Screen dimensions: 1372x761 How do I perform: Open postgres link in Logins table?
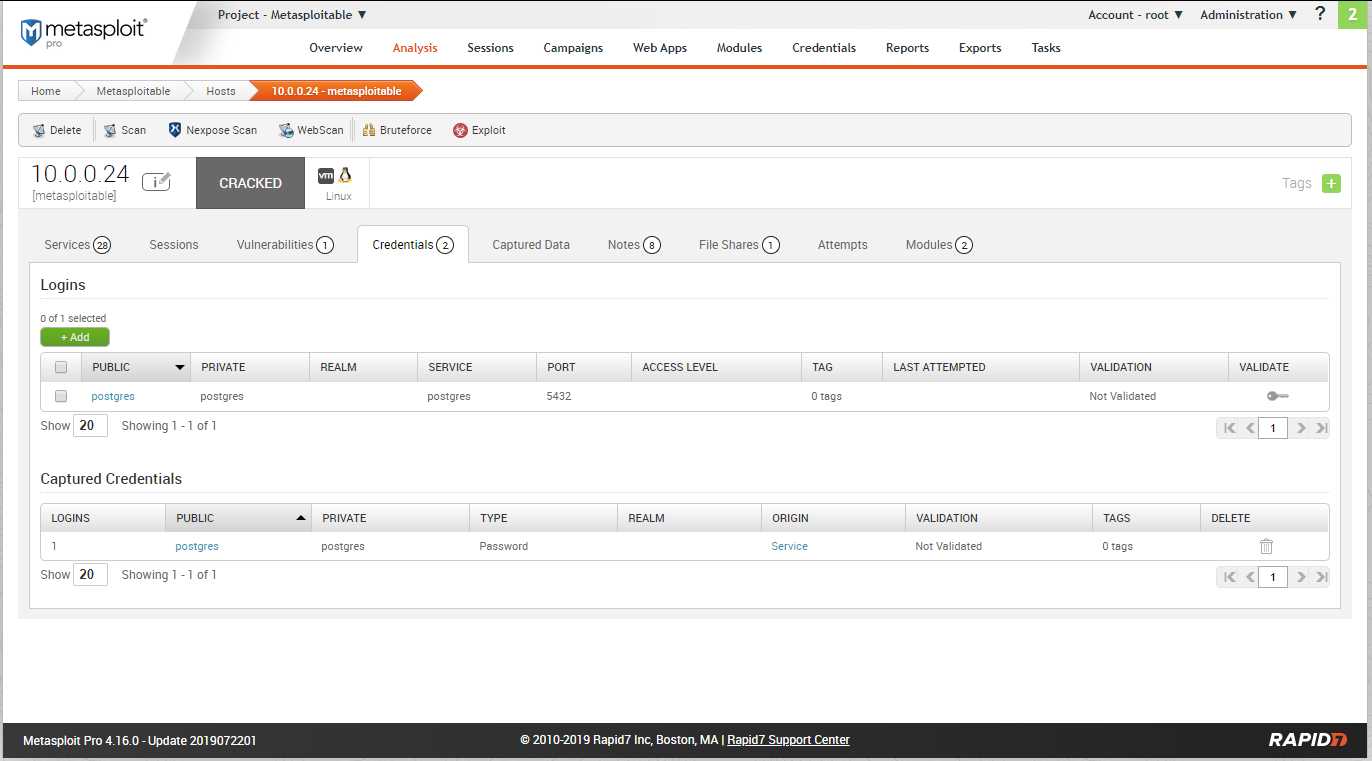pyautogui.click(x=113, y=396)
